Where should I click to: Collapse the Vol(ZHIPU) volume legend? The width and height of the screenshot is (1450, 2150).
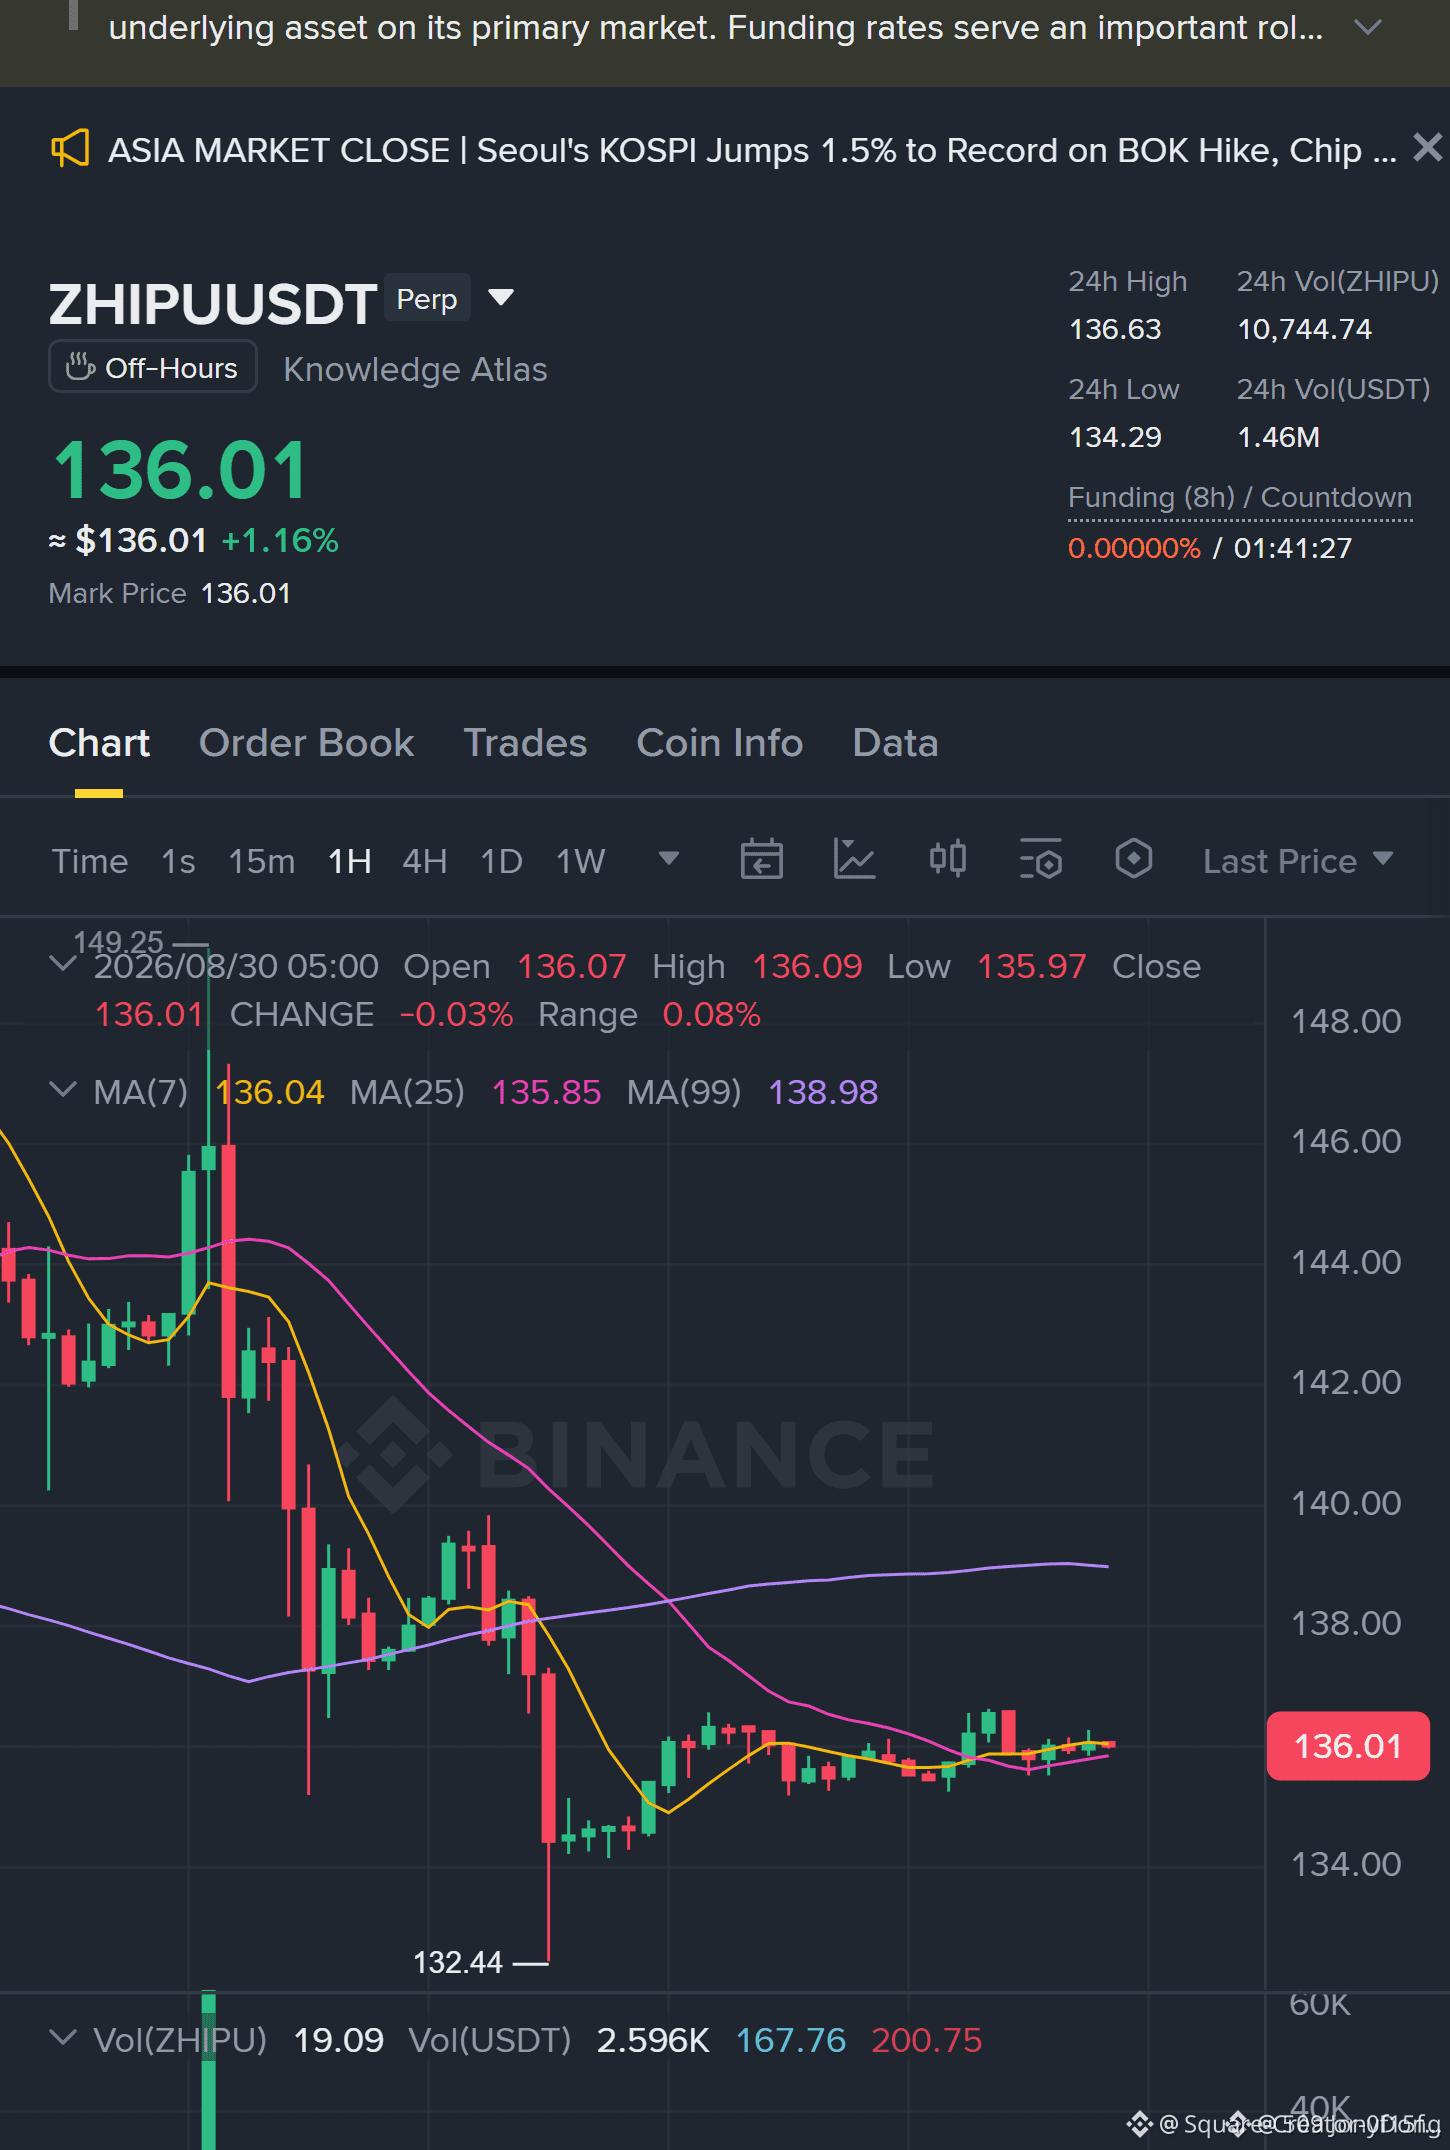pyautogui.click(x=63, y=2037)
